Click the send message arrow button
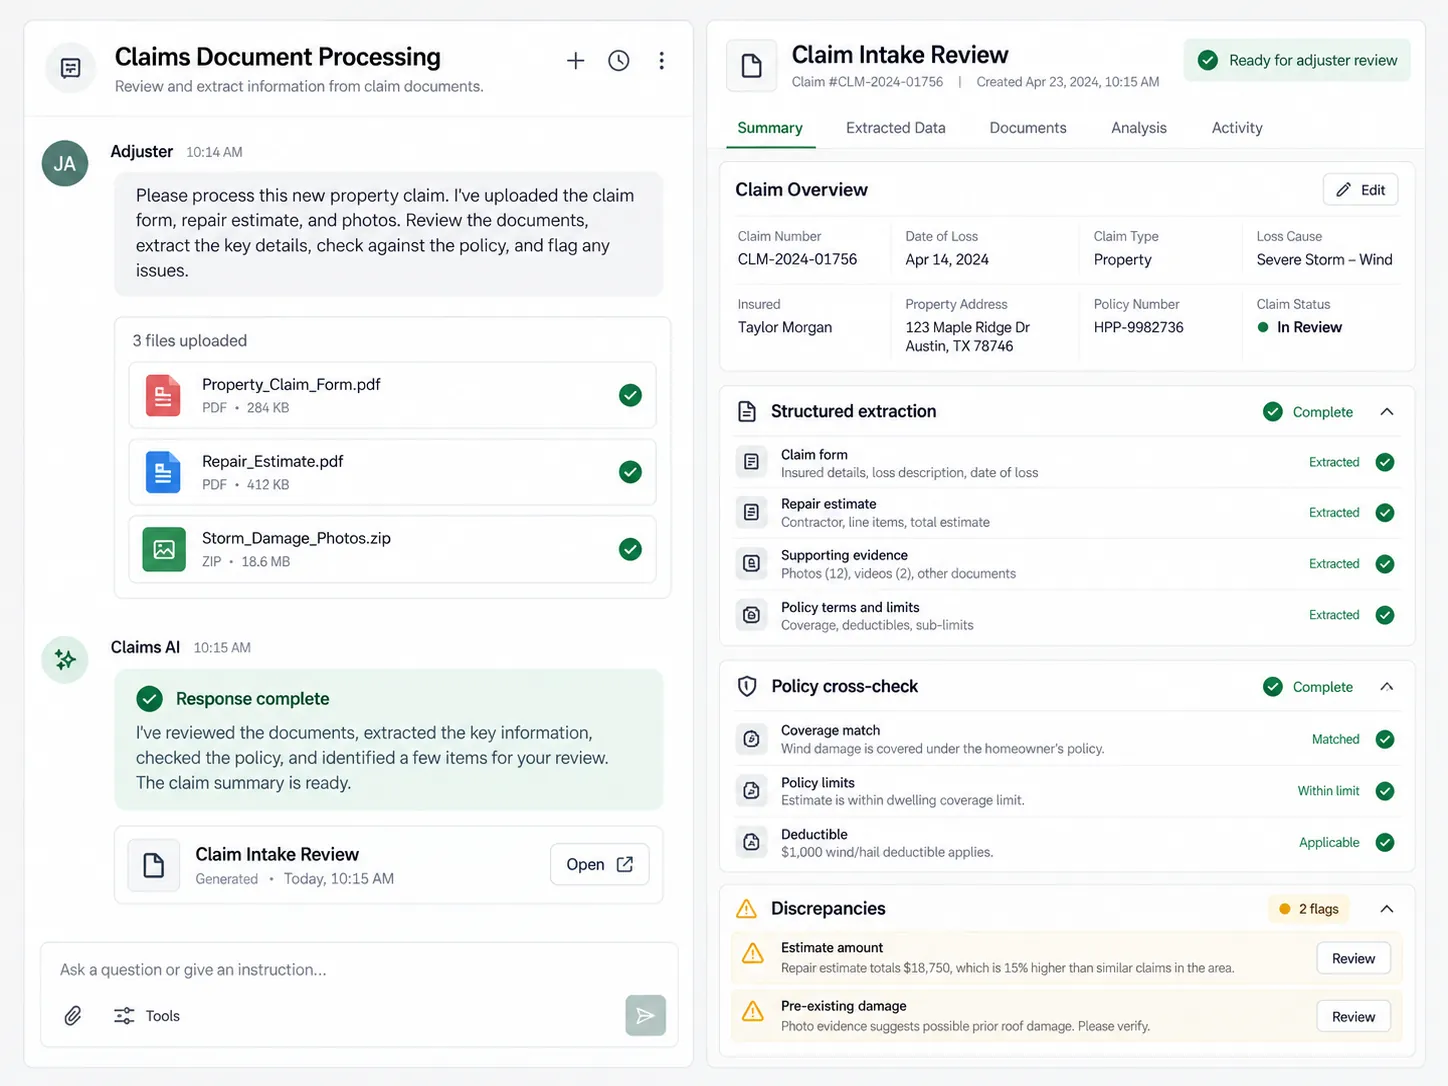This screenshot has height=1086, width=1448. 646,1016
